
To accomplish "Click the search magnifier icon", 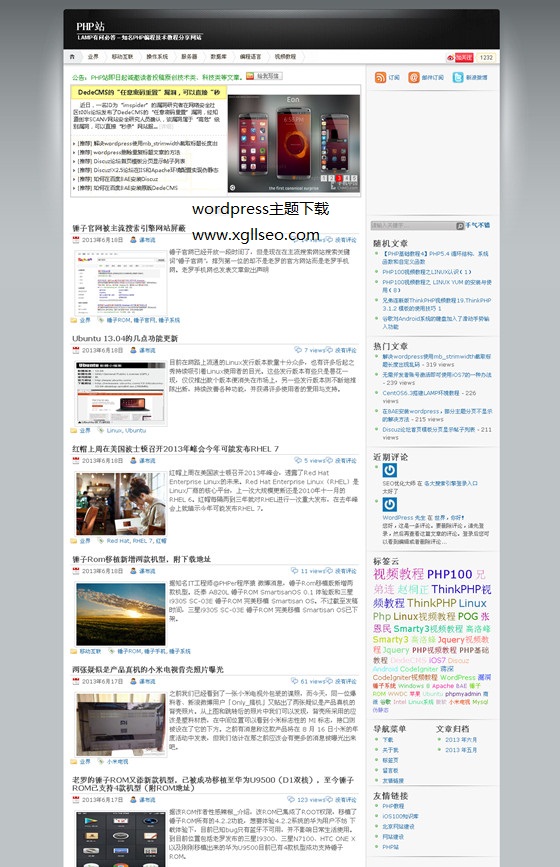I will click(460, 226).
